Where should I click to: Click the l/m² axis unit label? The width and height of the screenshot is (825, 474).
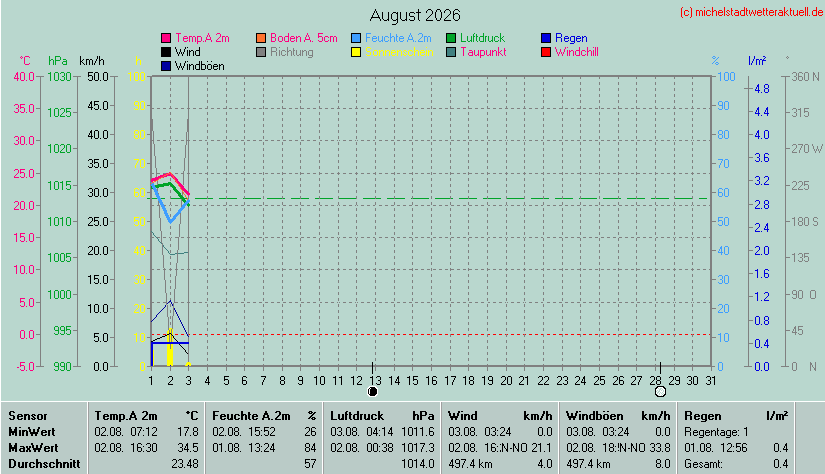click(x=757, y=61)
